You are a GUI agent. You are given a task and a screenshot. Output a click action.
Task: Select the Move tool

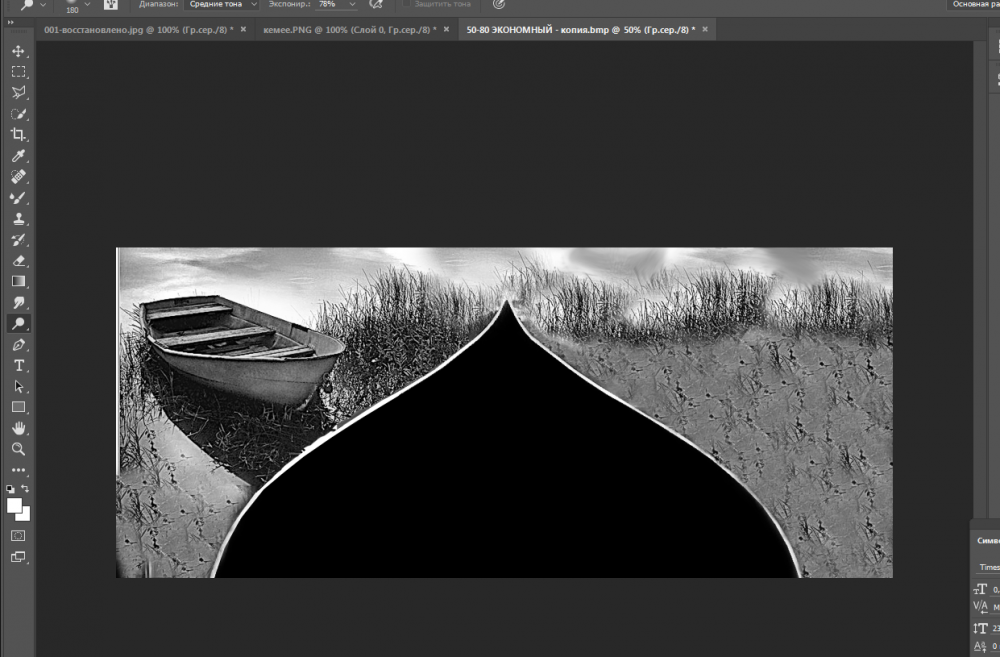point(18,51)
